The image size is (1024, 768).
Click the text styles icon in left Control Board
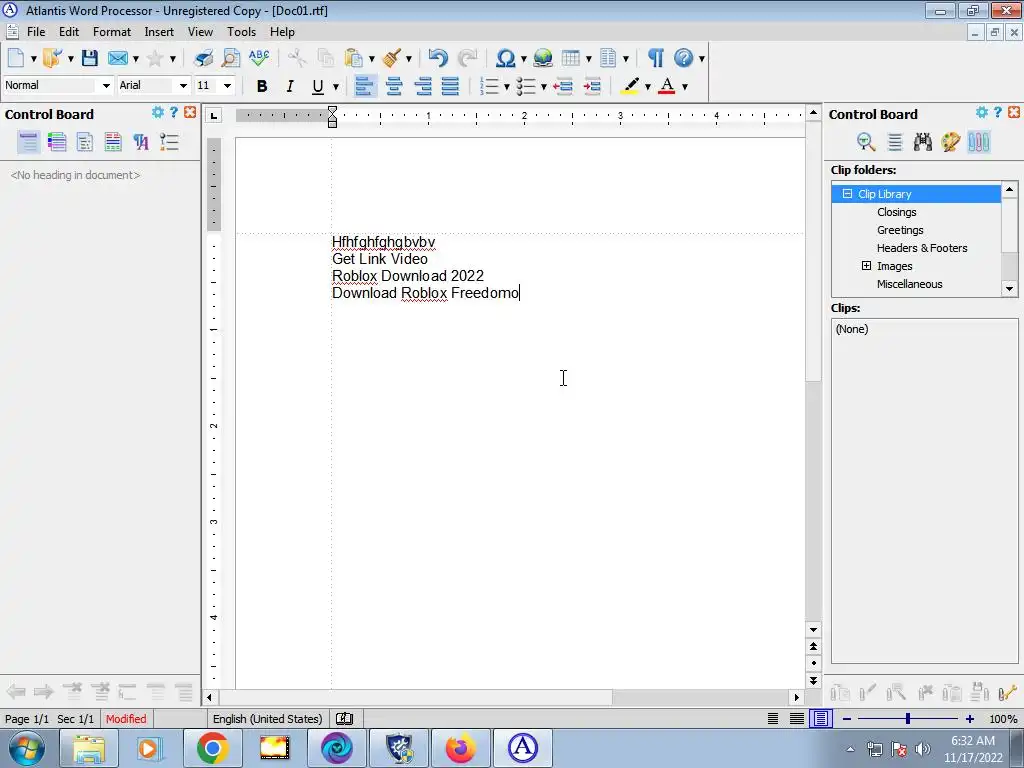(141, 142)
